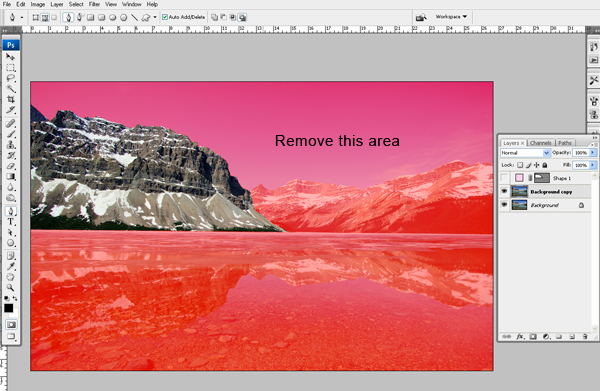Select the Crop tool

10,99
